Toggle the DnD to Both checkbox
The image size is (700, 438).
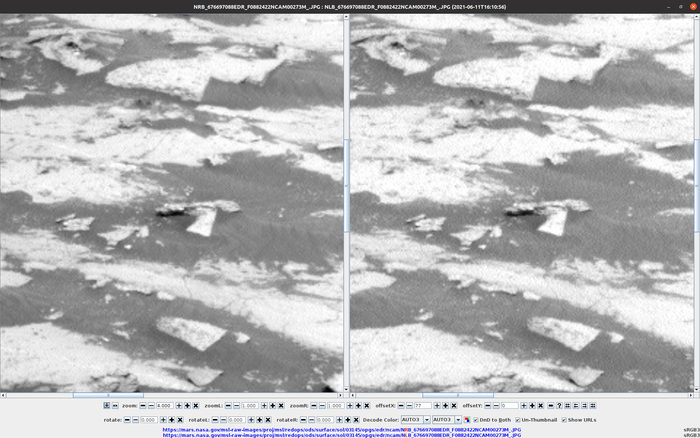pos(476,420)
